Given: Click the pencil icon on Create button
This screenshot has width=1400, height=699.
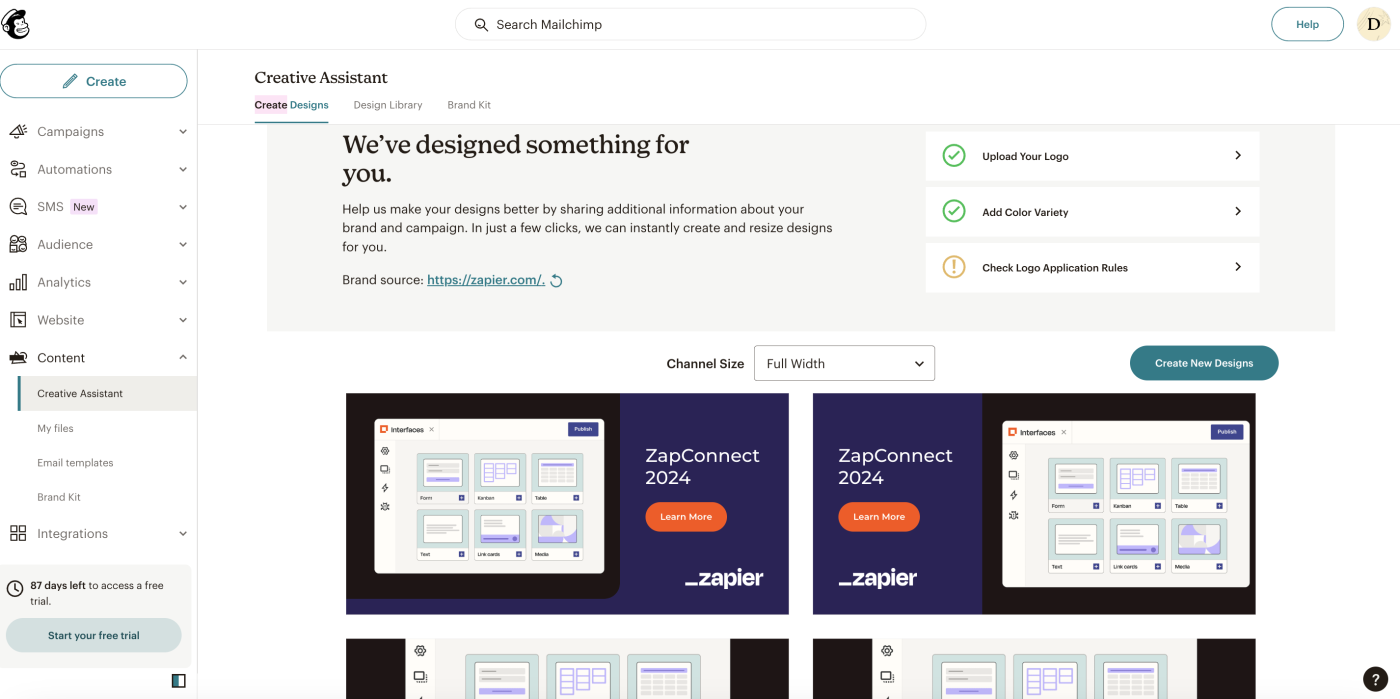Looking at the screenshot, I should (x=70, y=81).
